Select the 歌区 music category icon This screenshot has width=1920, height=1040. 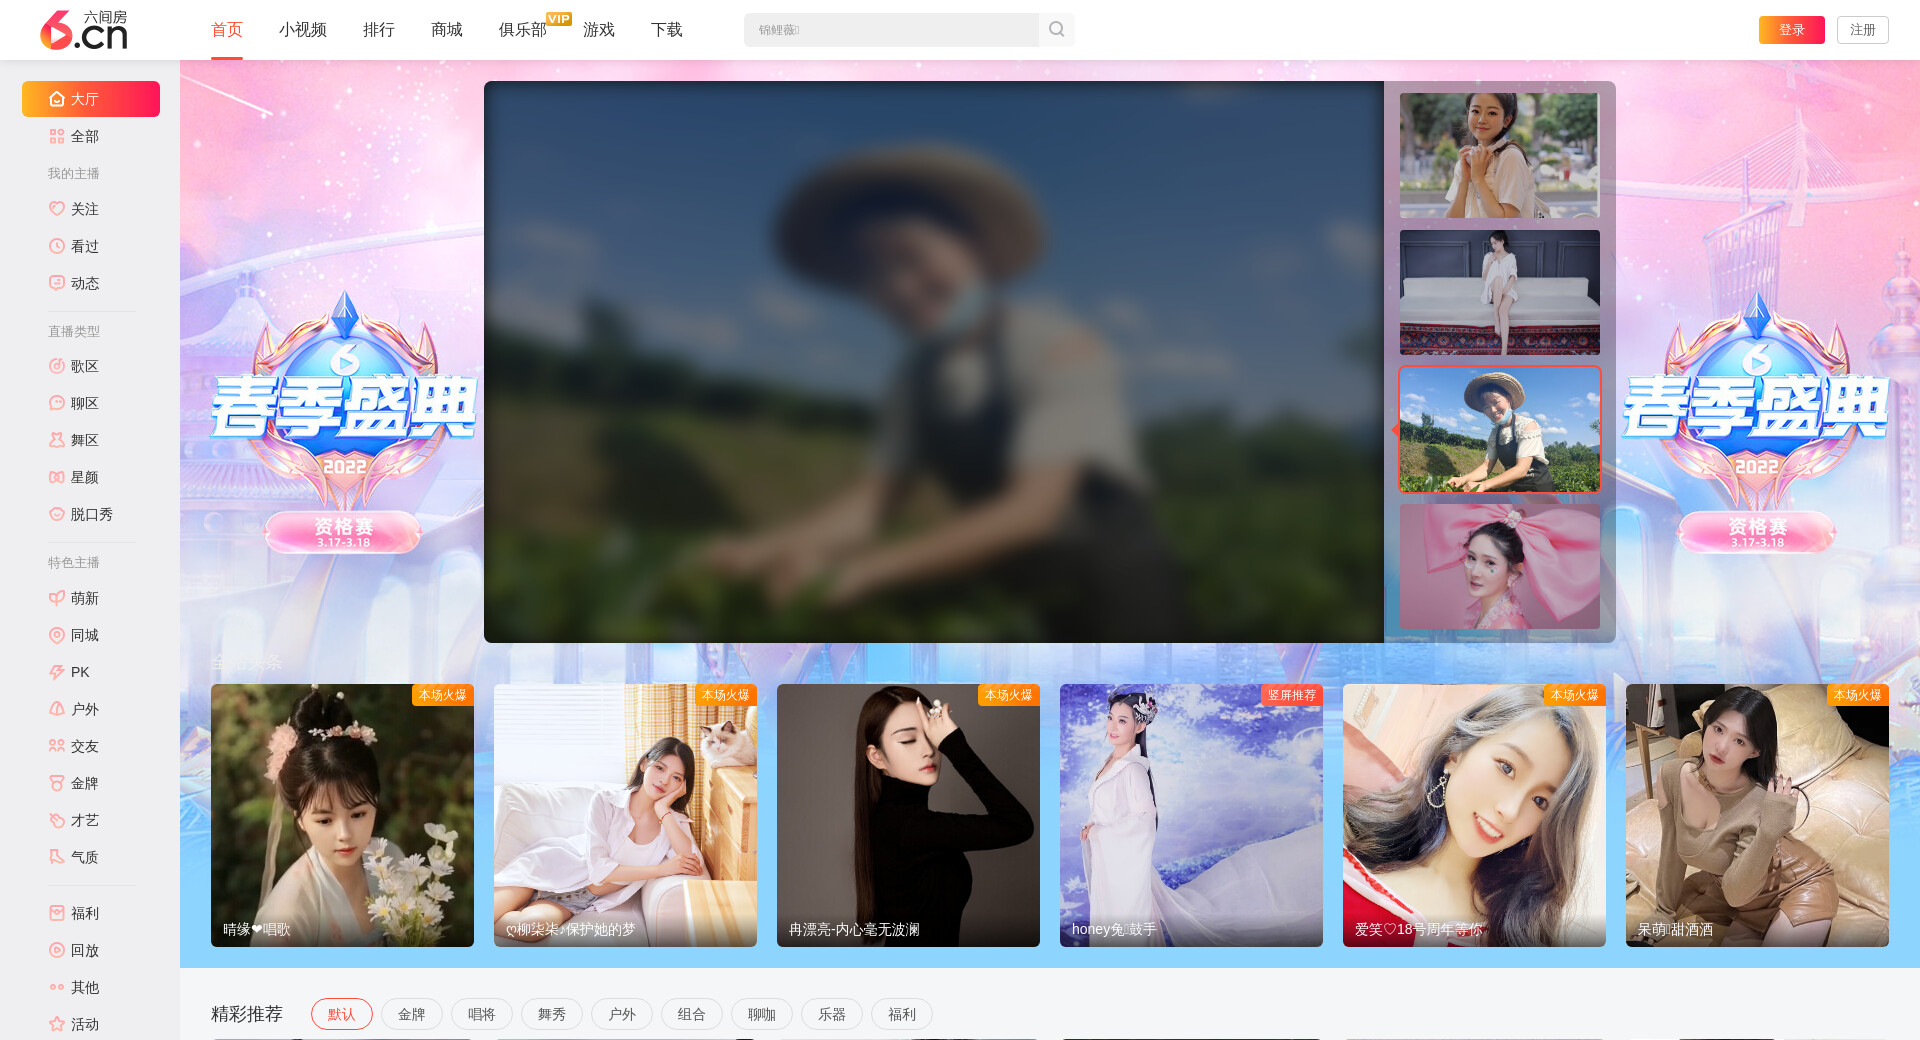point(57,366)
